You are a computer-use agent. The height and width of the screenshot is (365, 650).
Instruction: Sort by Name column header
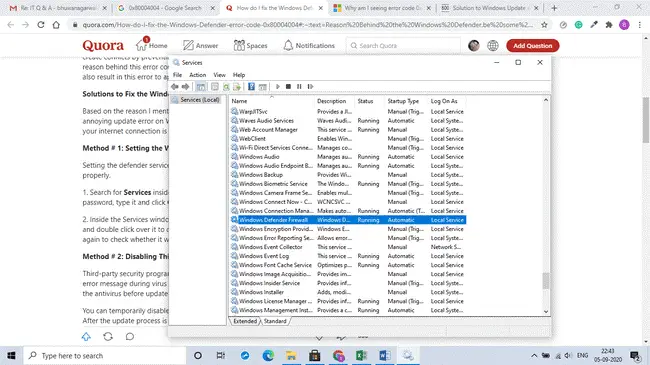click(x=272, y=101)
